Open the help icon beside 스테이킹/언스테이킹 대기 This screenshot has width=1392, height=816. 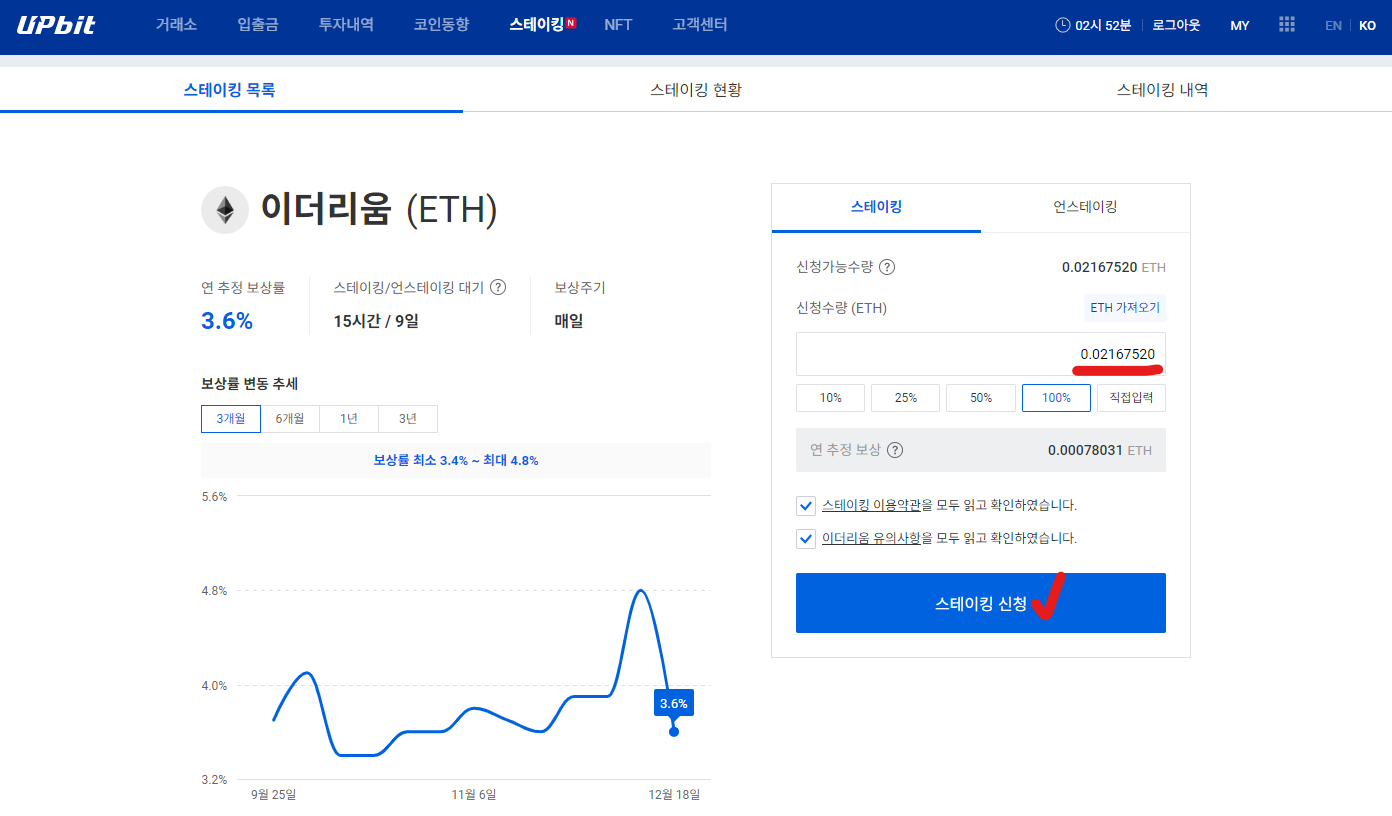click(x=498, y=287)
